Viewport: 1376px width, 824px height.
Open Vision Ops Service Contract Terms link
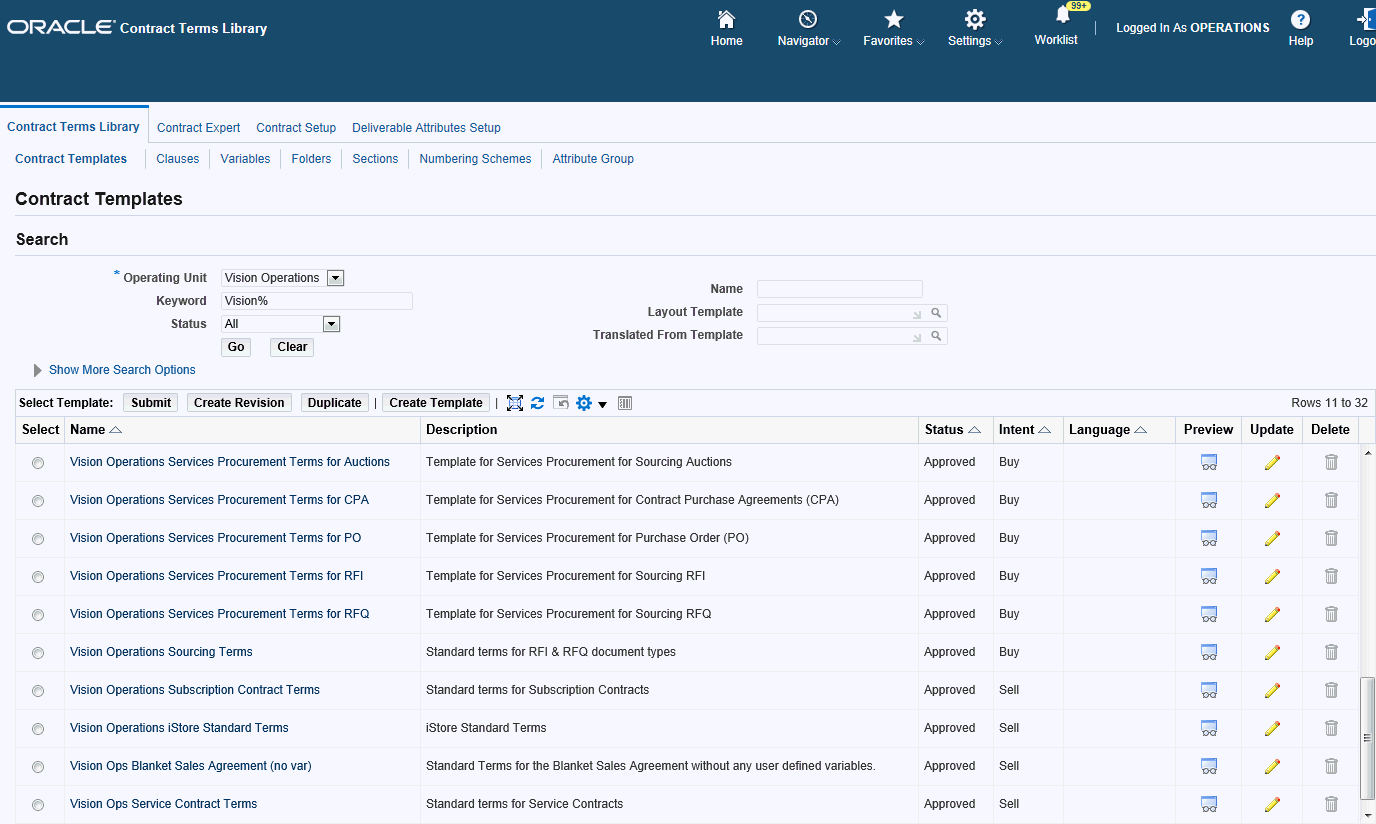[163, 804]
